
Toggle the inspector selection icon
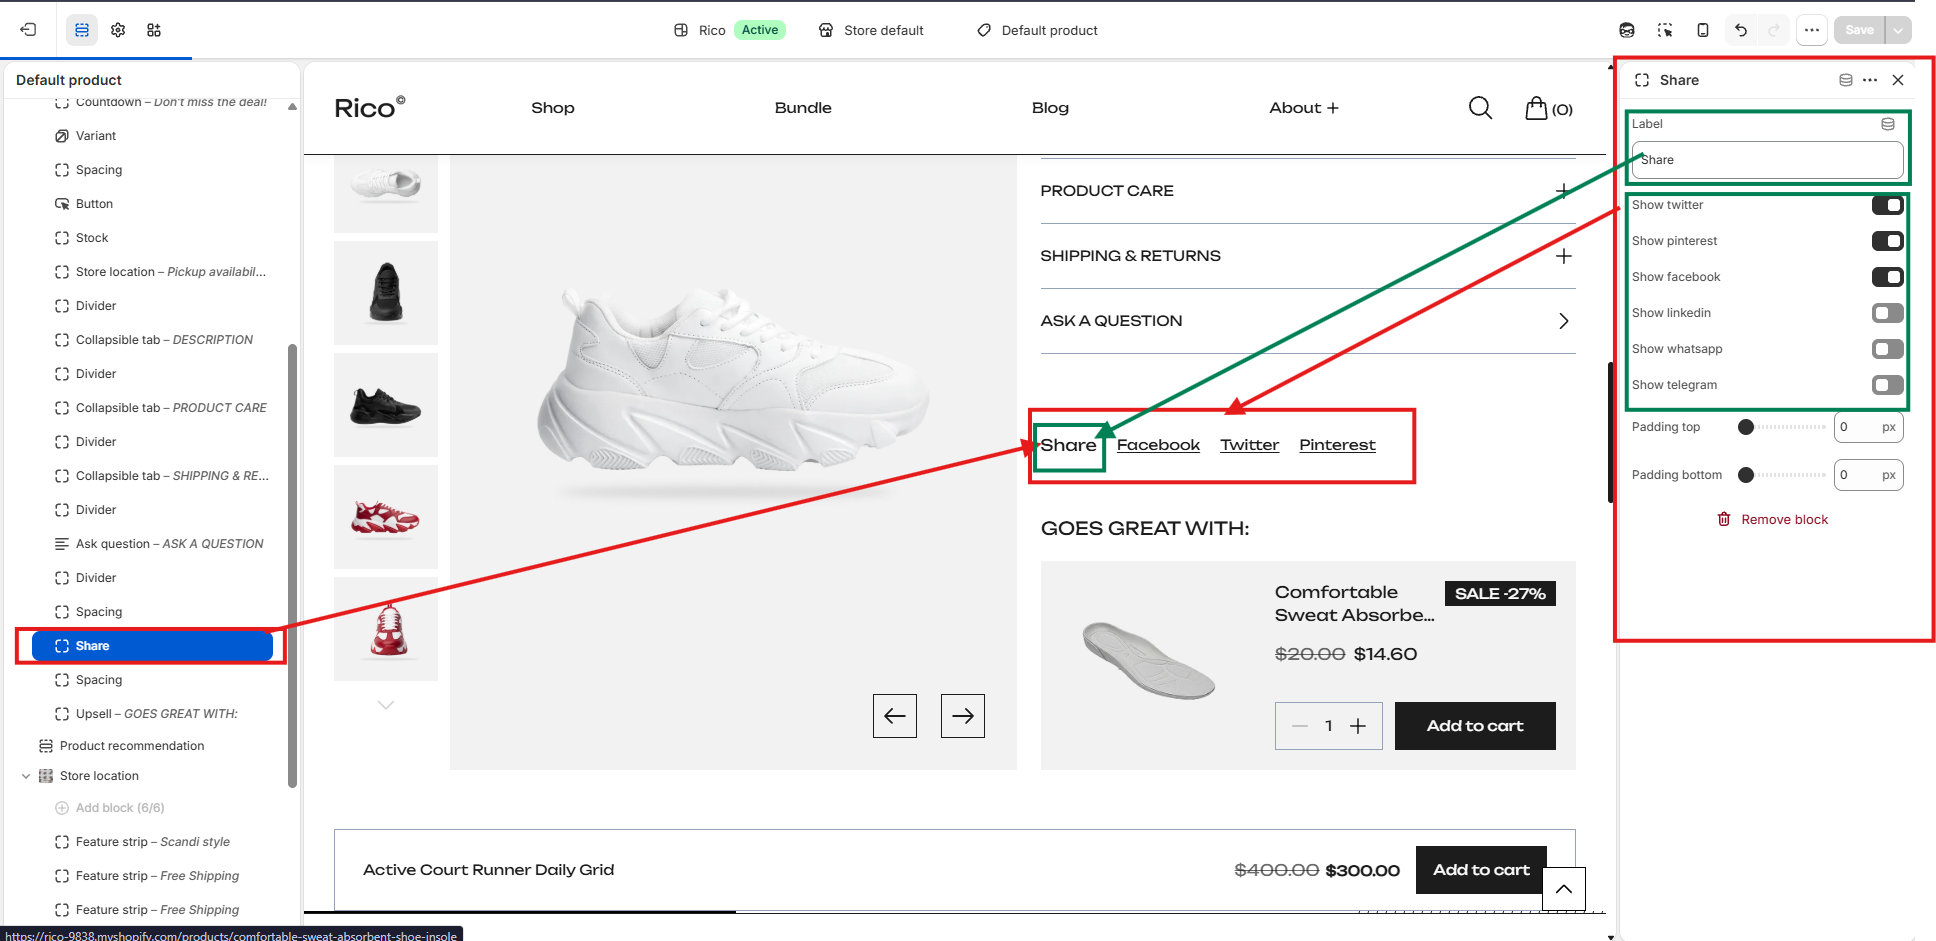1665,30
